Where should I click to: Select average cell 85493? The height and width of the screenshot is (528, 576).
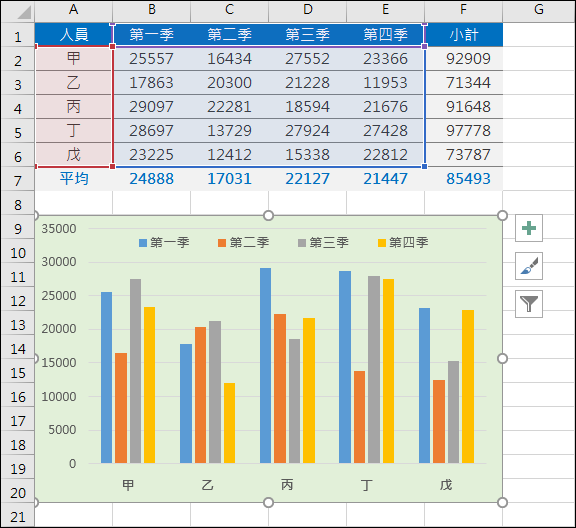[464, 179]
